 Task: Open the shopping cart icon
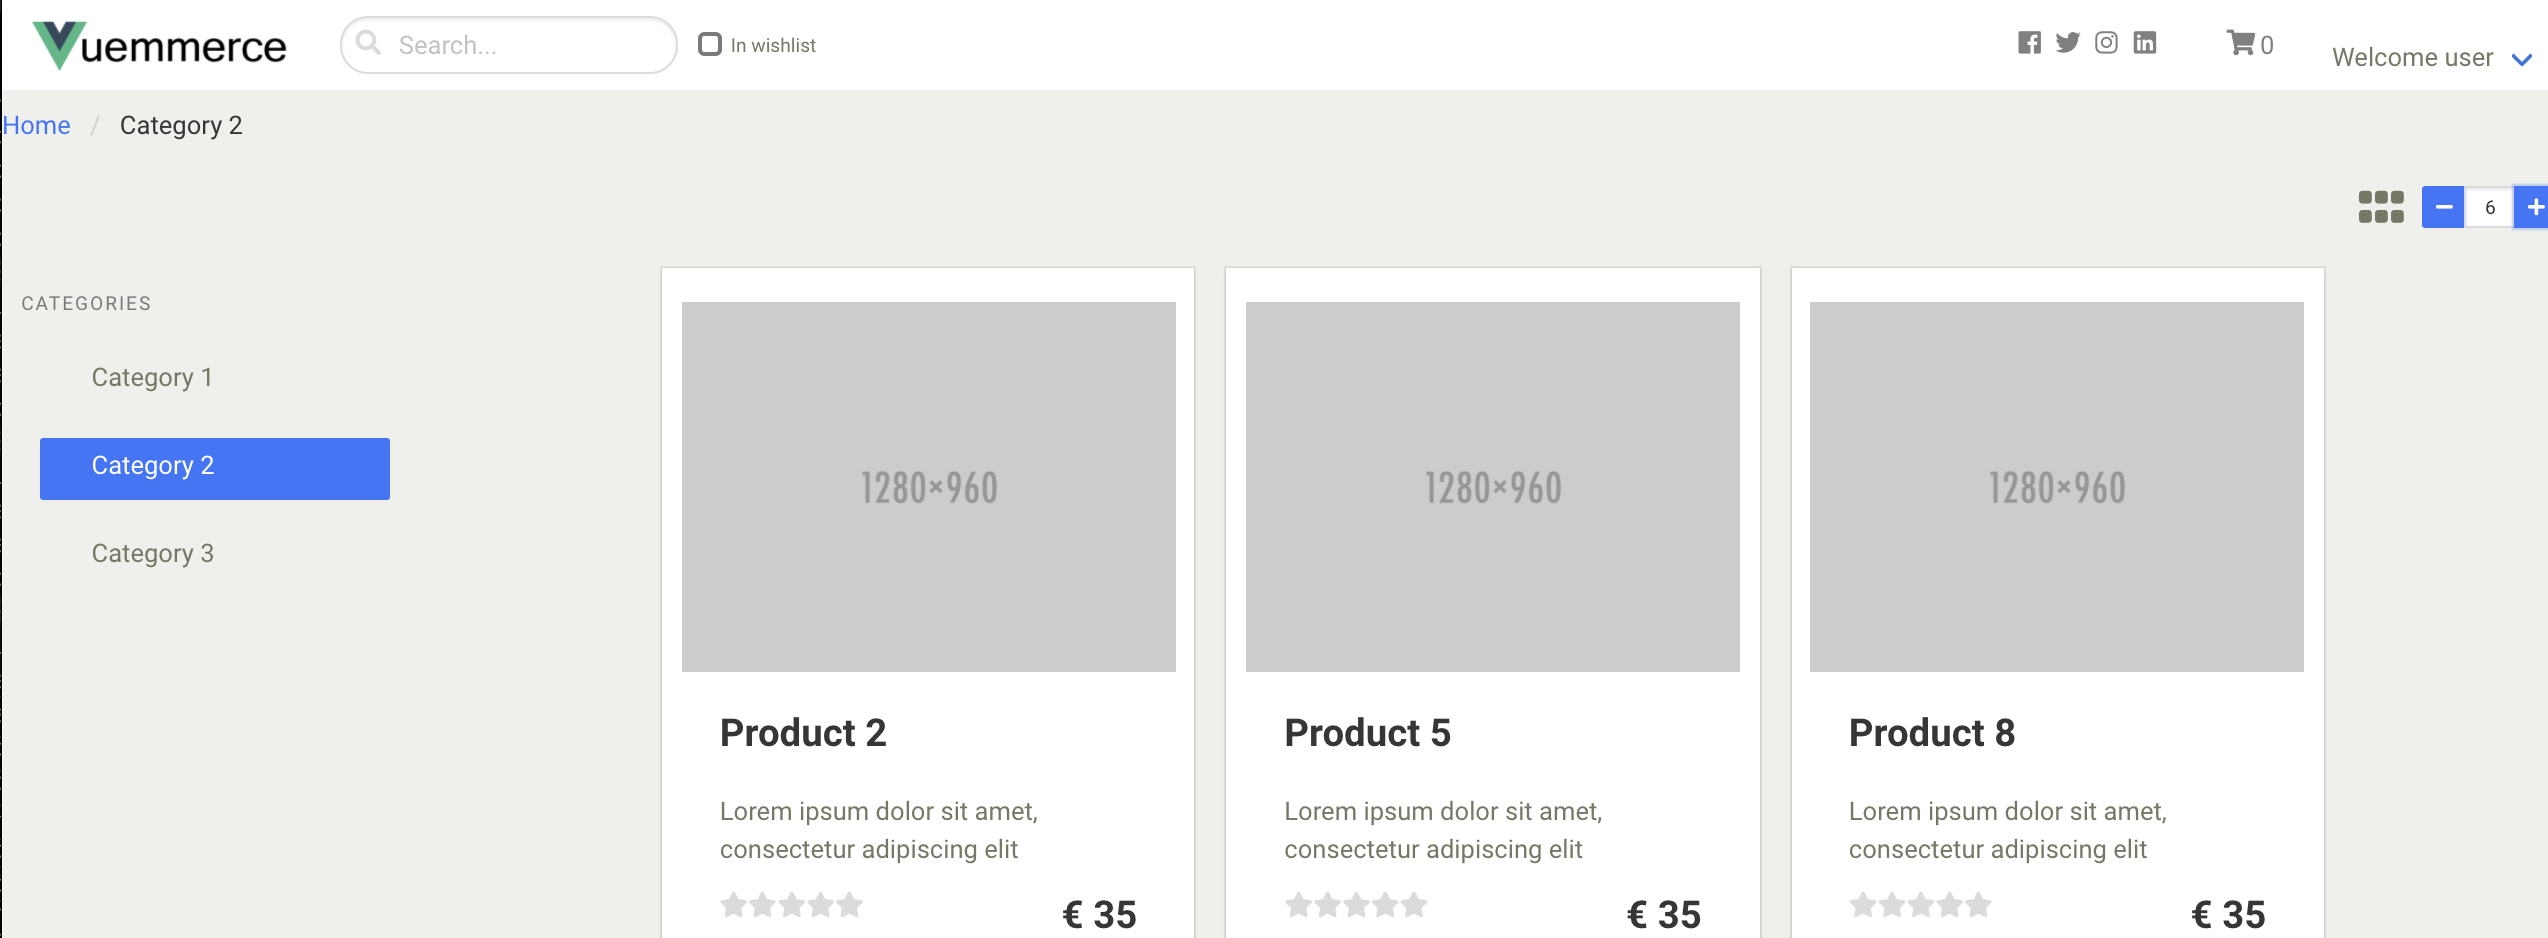2240,43
